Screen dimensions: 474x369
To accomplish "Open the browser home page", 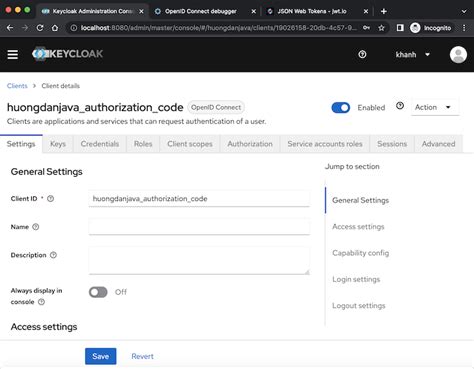I will (x=55, y=28).
